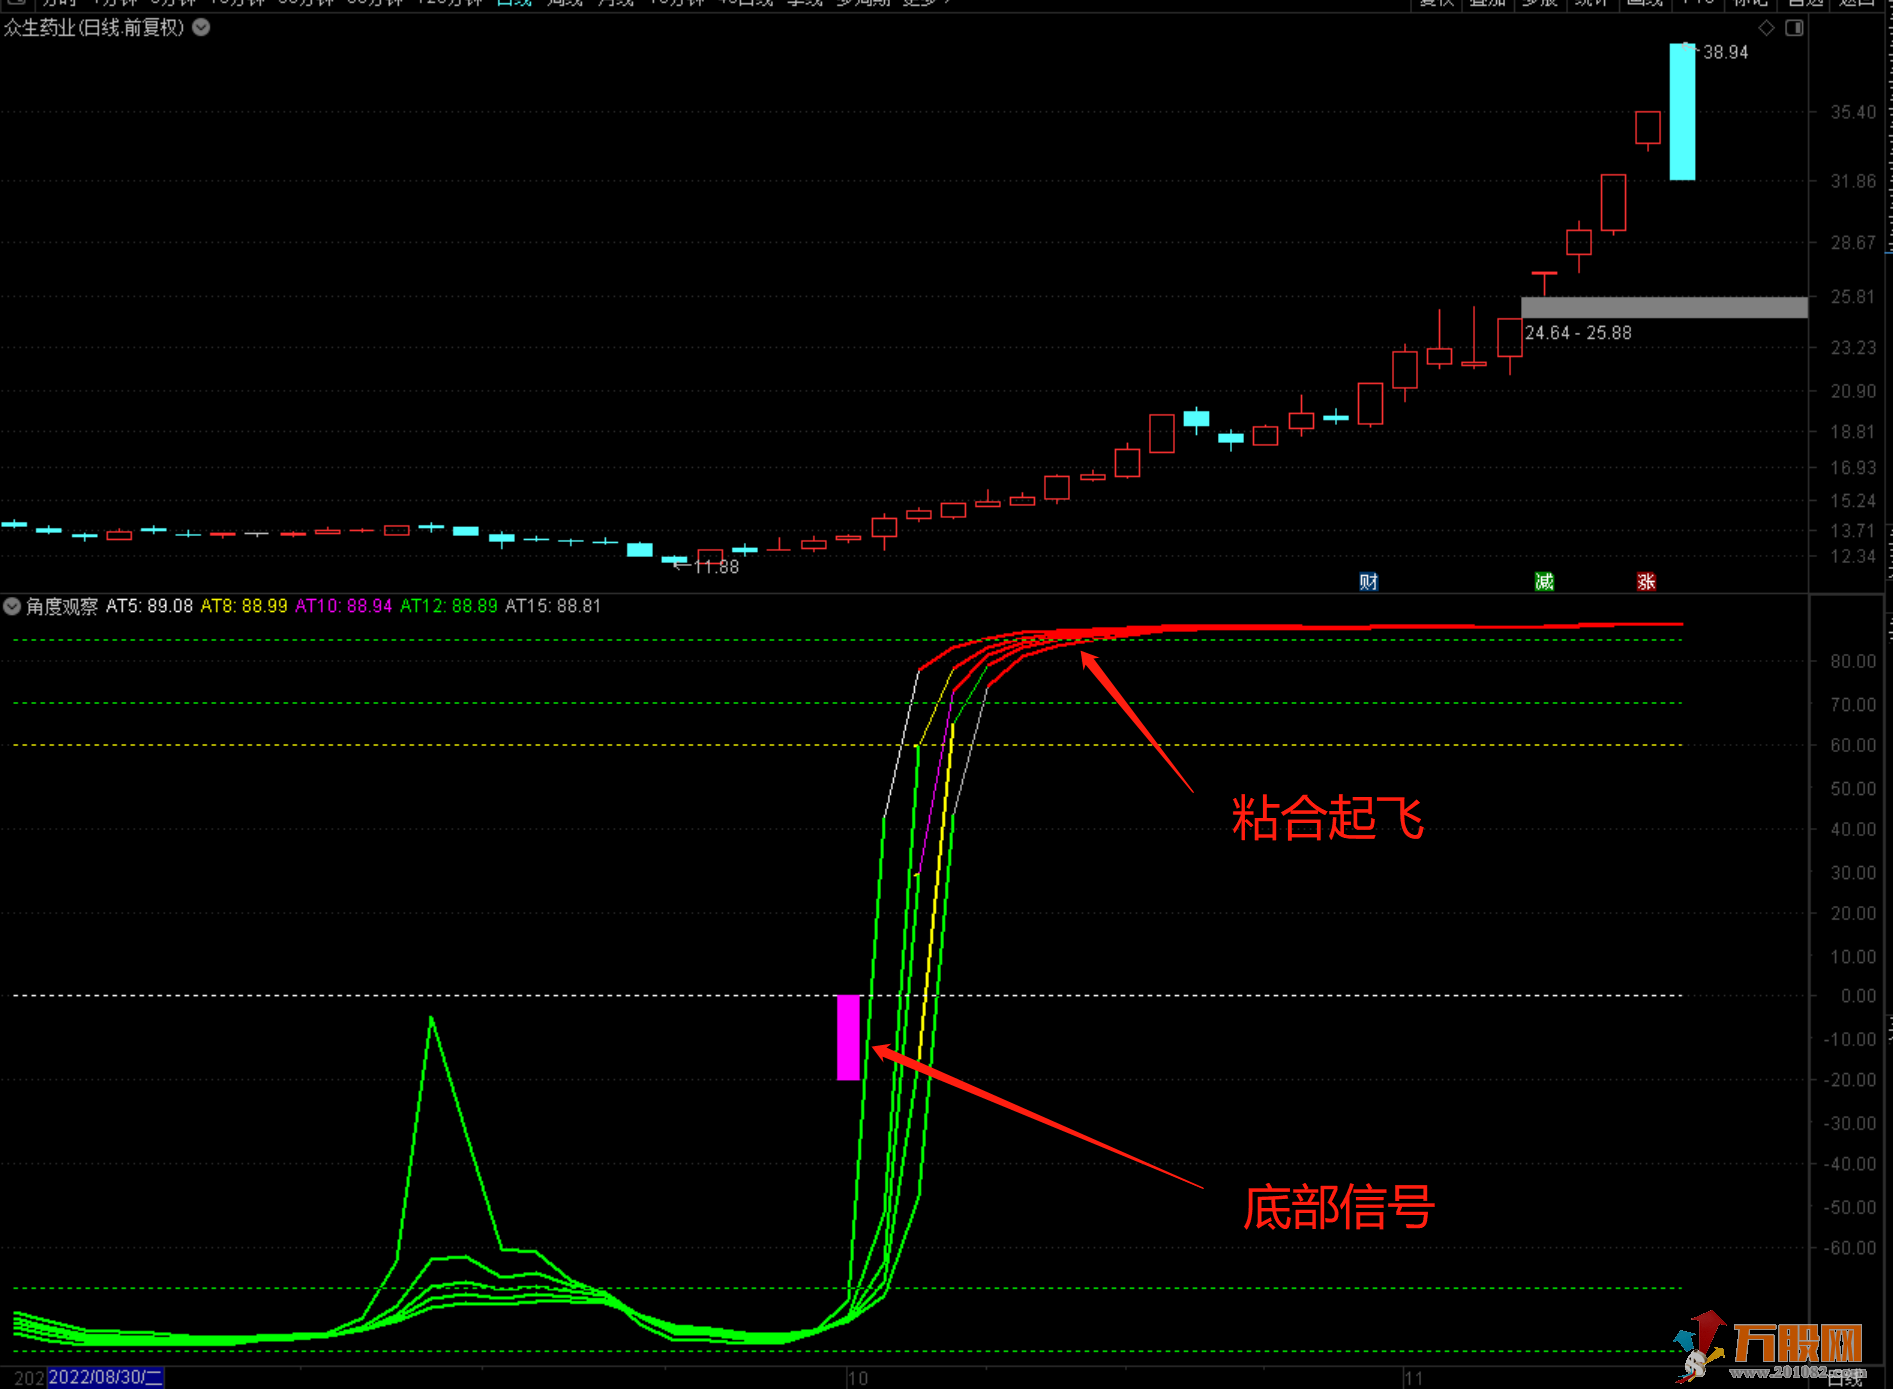Click month marker 11 on time axis

[x=1413, y=1378]
